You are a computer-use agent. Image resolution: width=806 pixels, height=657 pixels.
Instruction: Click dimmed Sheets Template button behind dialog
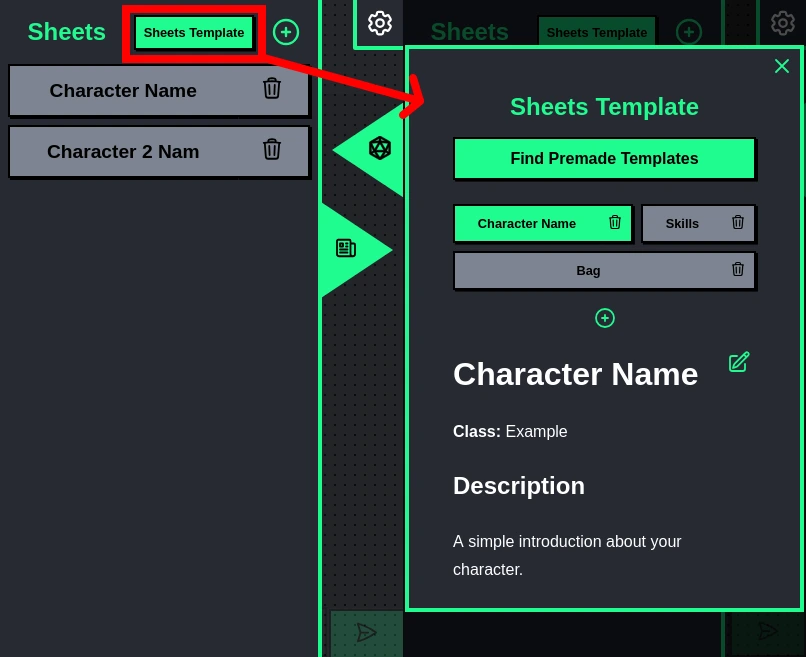597,32
